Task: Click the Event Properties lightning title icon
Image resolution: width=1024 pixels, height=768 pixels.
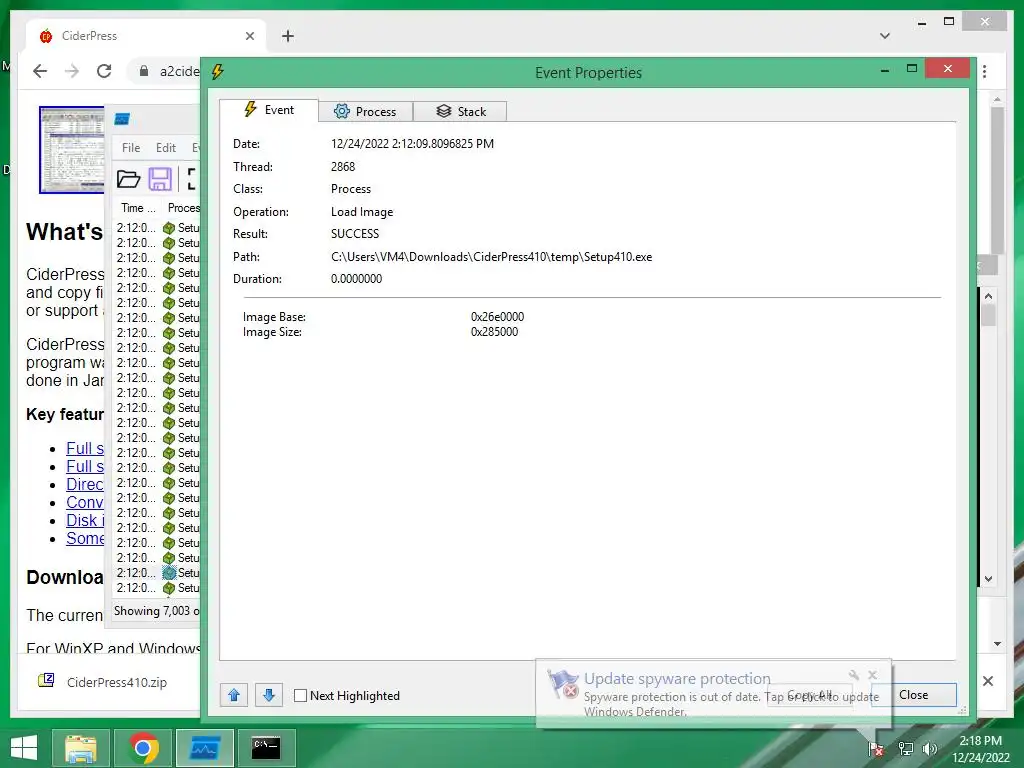Action: tap(217, 72)
